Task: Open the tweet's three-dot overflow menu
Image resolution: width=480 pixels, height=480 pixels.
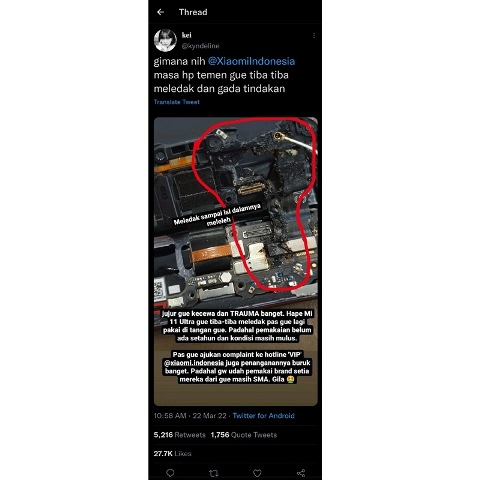Action: (x=314, y=35)
